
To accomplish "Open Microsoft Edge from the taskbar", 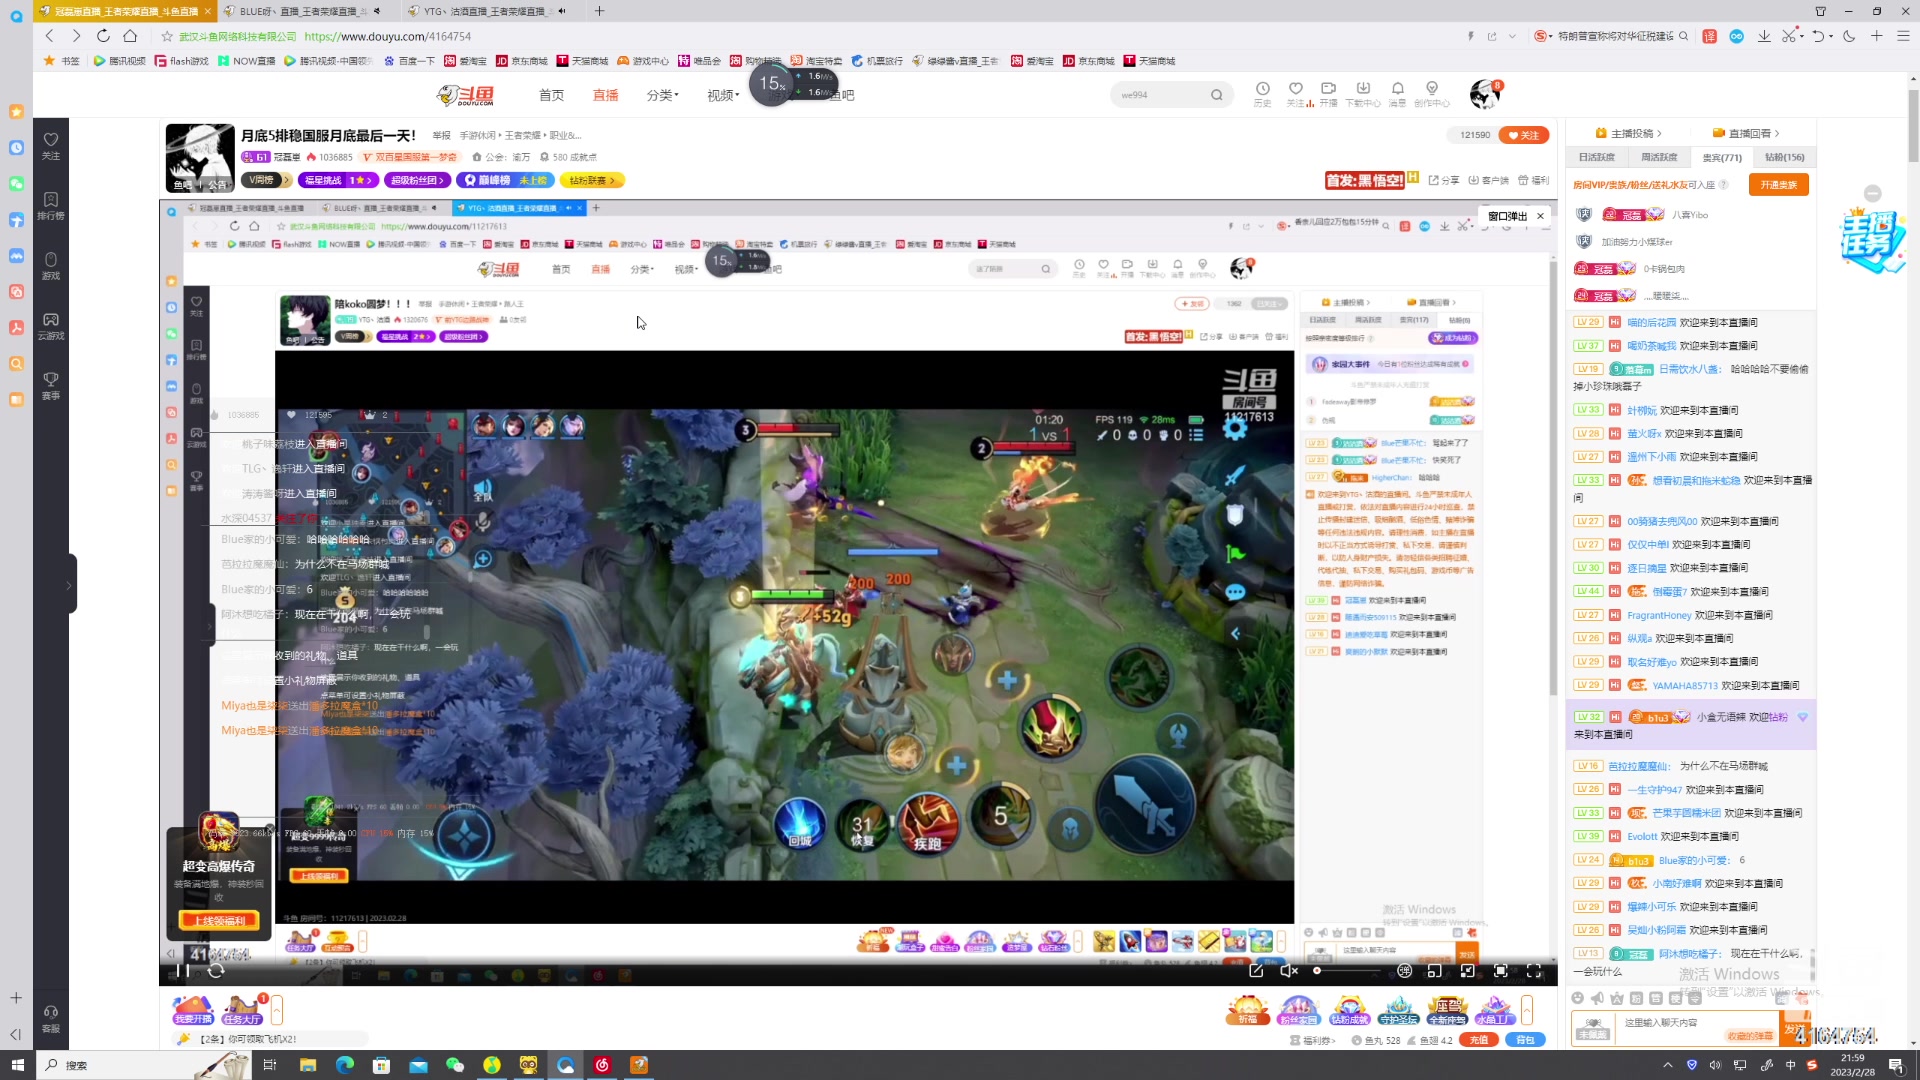I will (344, 1065).
